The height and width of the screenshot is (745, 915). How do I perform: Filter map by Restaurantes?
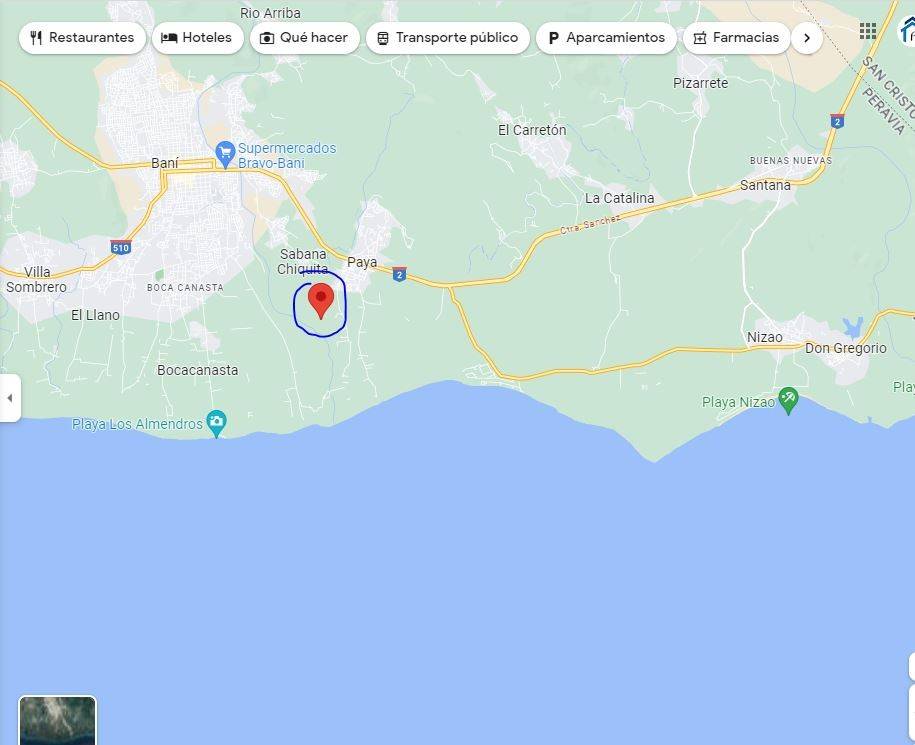pyautogui.click(x=82, y=38)
